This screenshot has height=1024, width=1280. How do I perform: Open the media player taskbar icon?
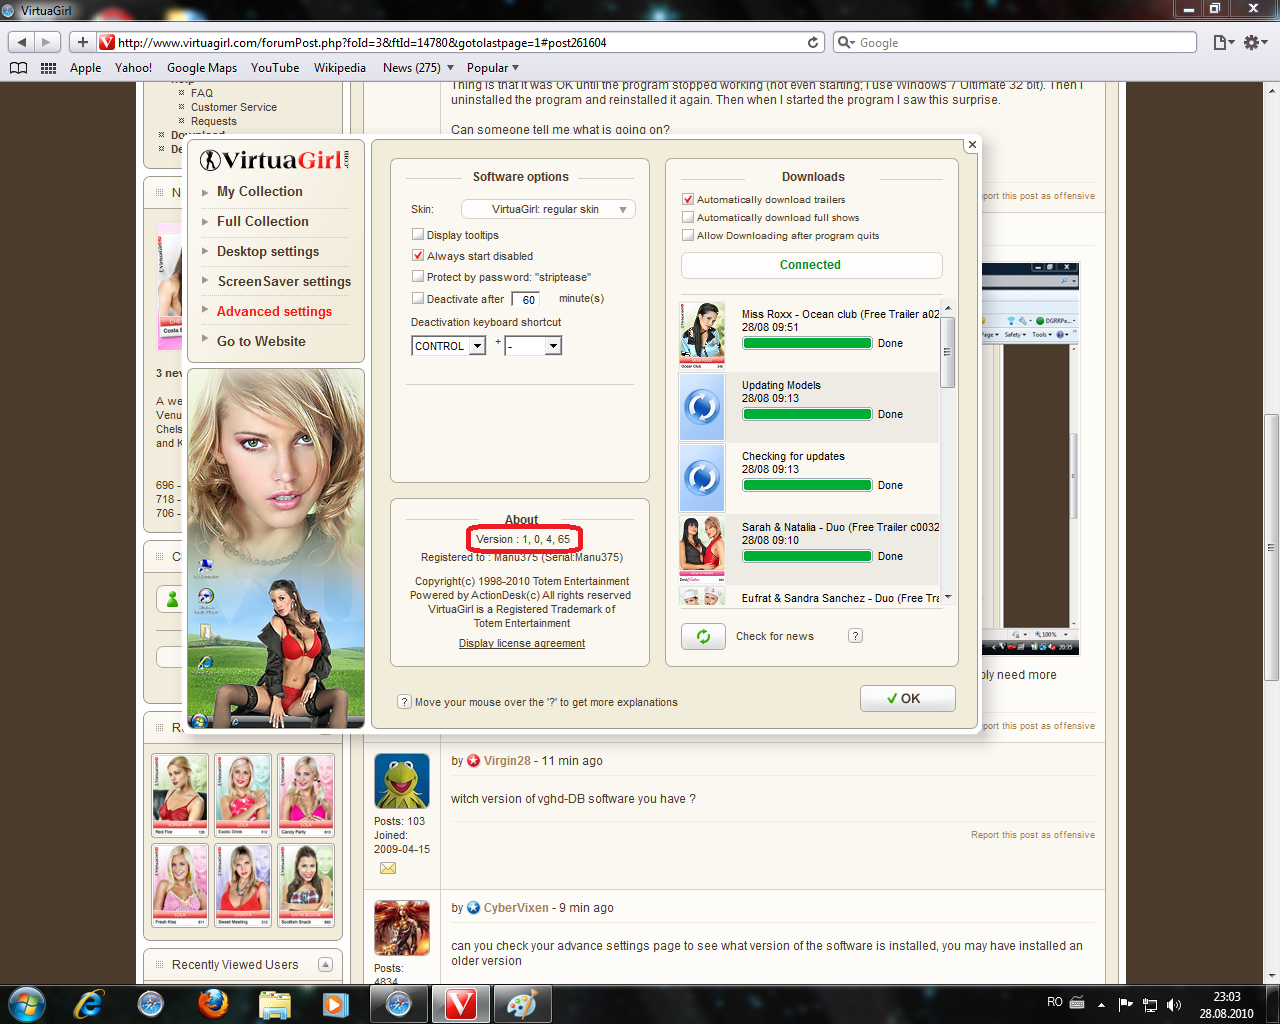[335, 1004]
